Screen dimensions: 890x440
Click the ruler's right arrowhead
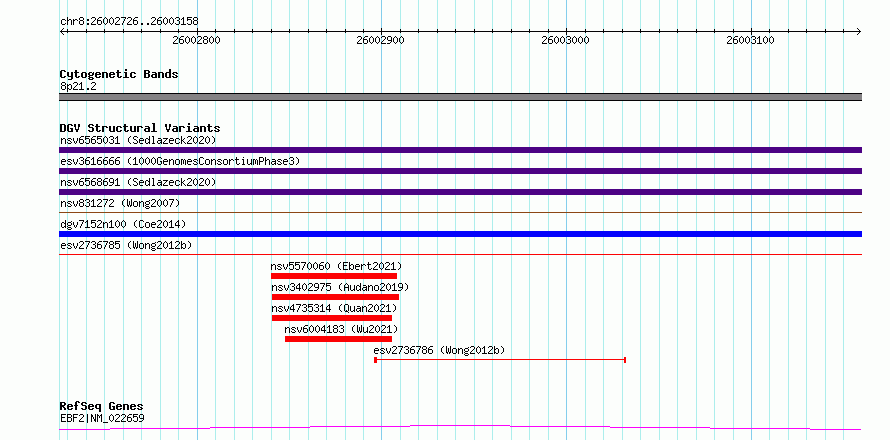(x=859, y=32)
